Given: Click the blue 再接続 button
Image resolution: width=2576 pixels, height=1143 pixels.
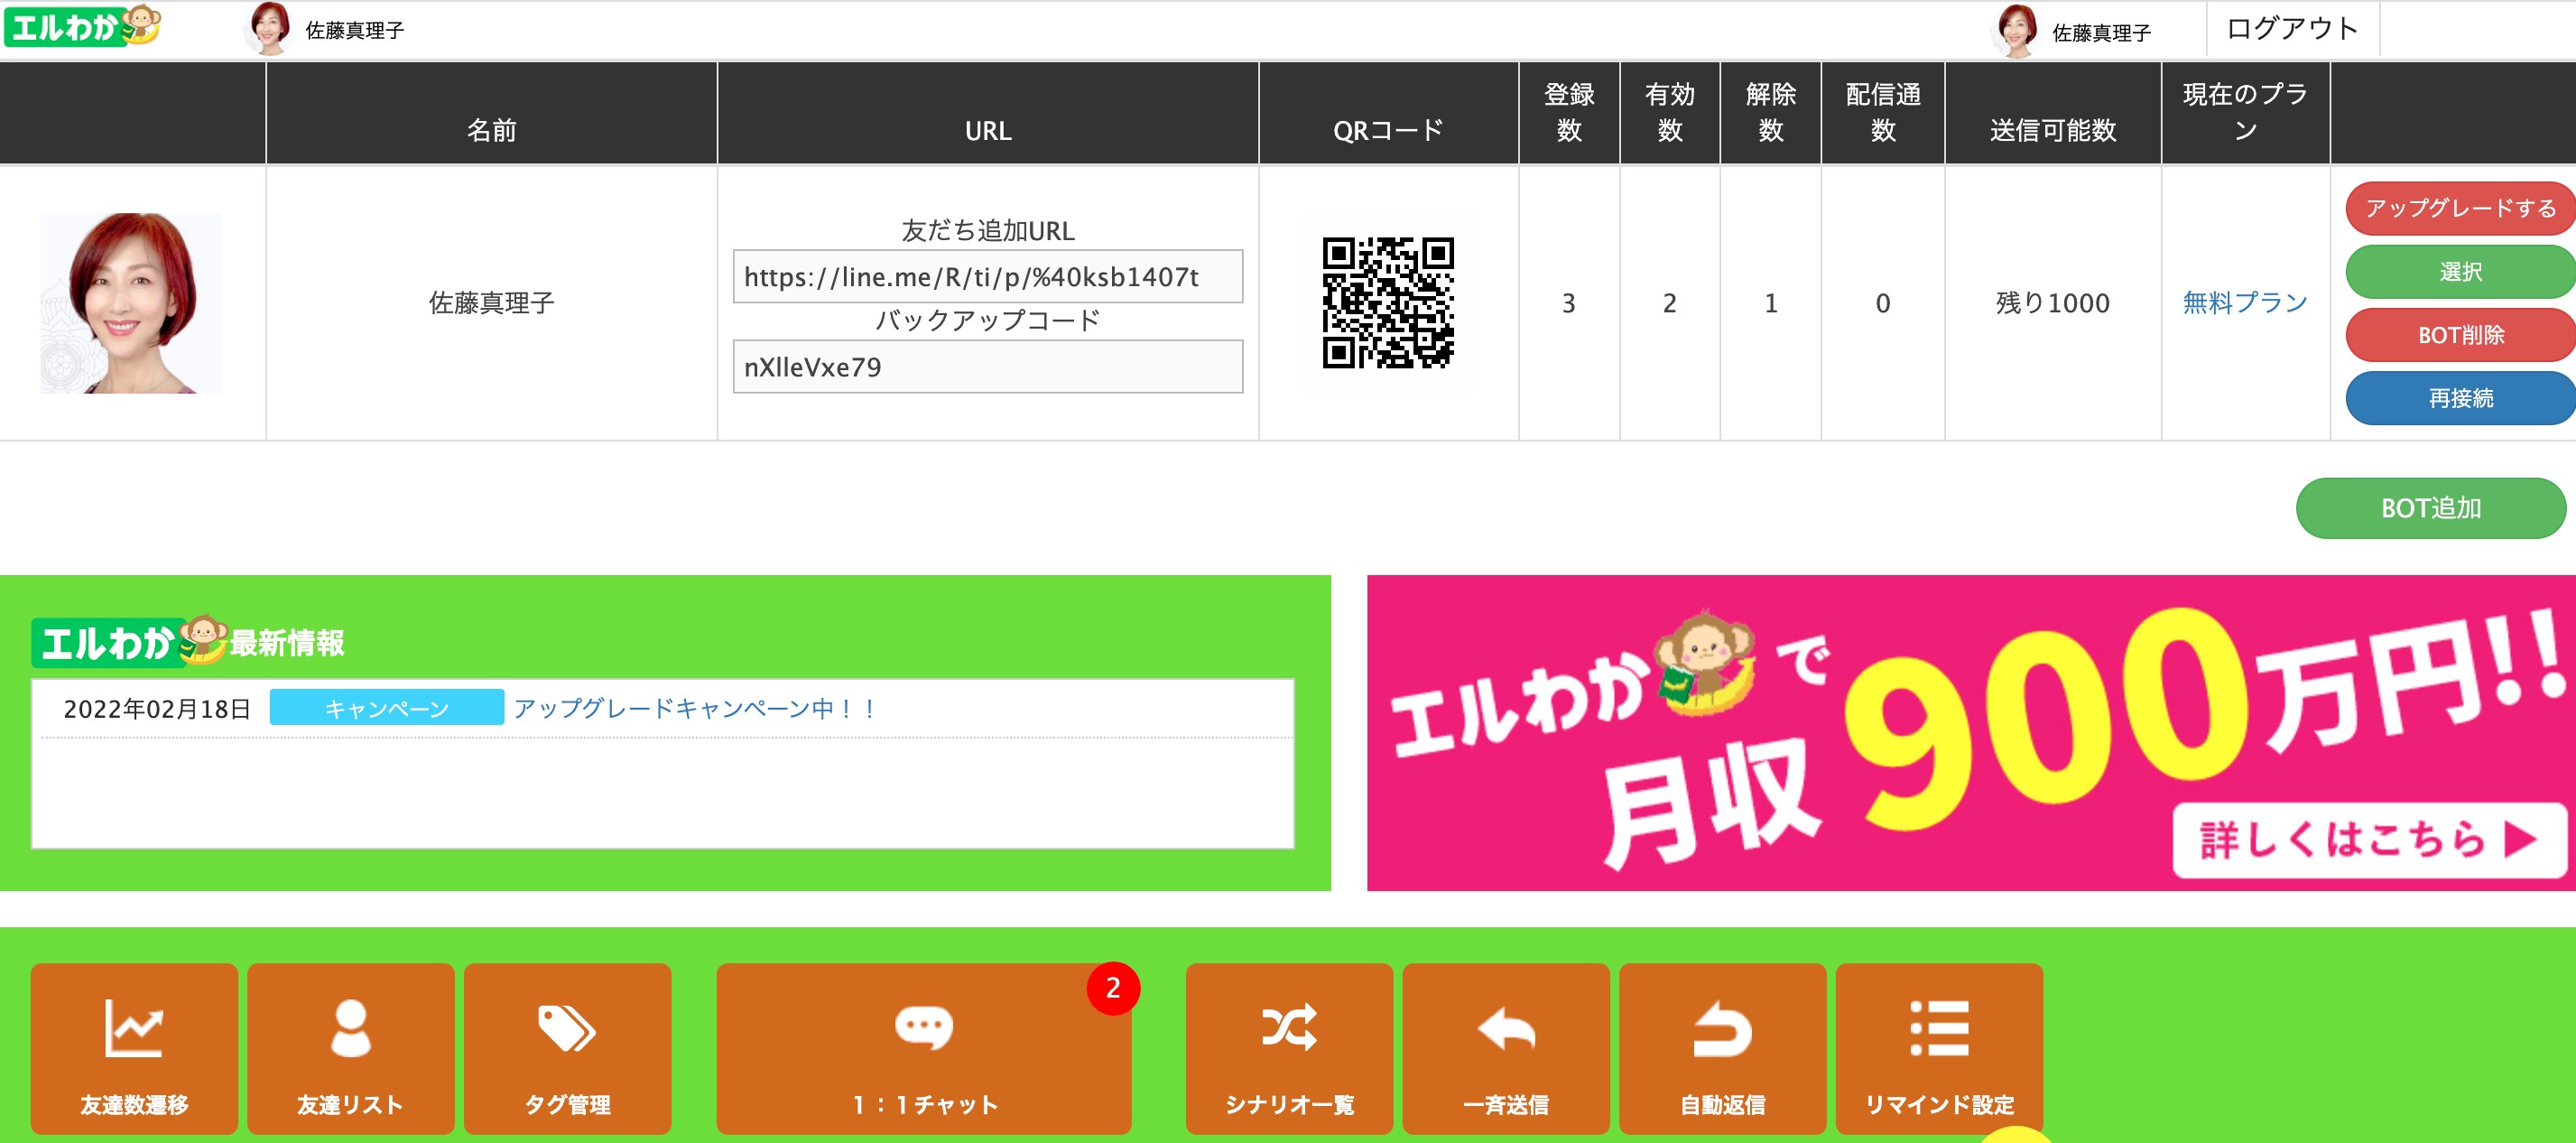Looking at the screenshot, I should pyautogui.click(x=2460, y=398).
